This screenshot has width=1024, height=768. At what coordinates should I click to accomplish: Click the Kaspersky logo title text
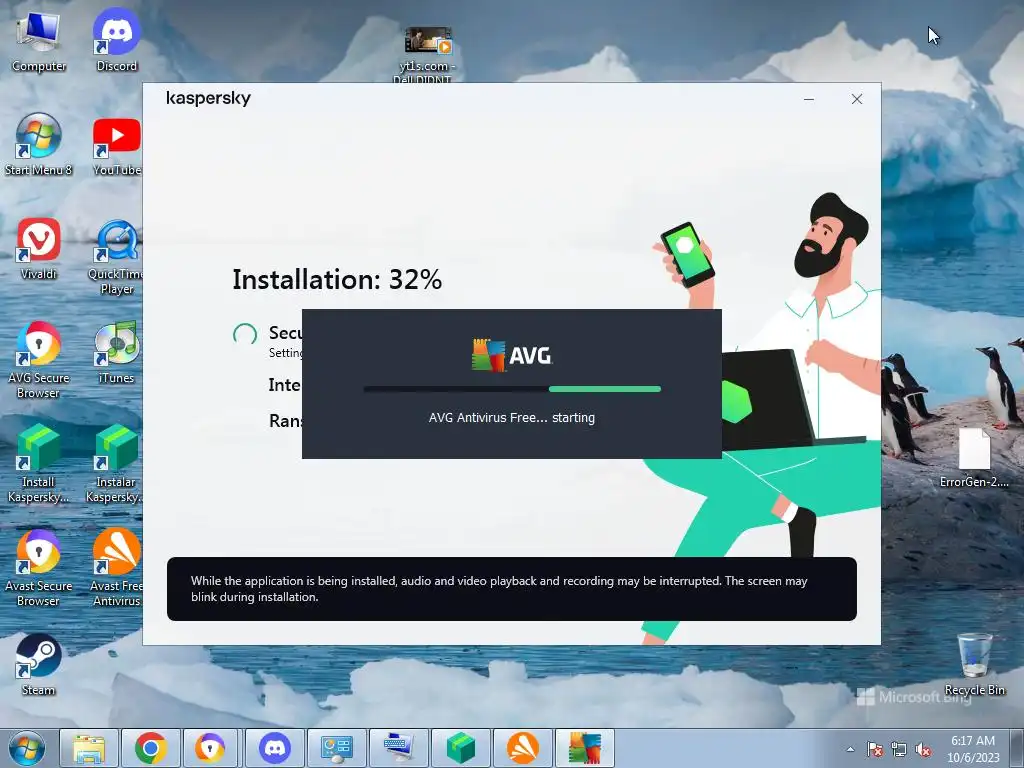coord(208,99)
